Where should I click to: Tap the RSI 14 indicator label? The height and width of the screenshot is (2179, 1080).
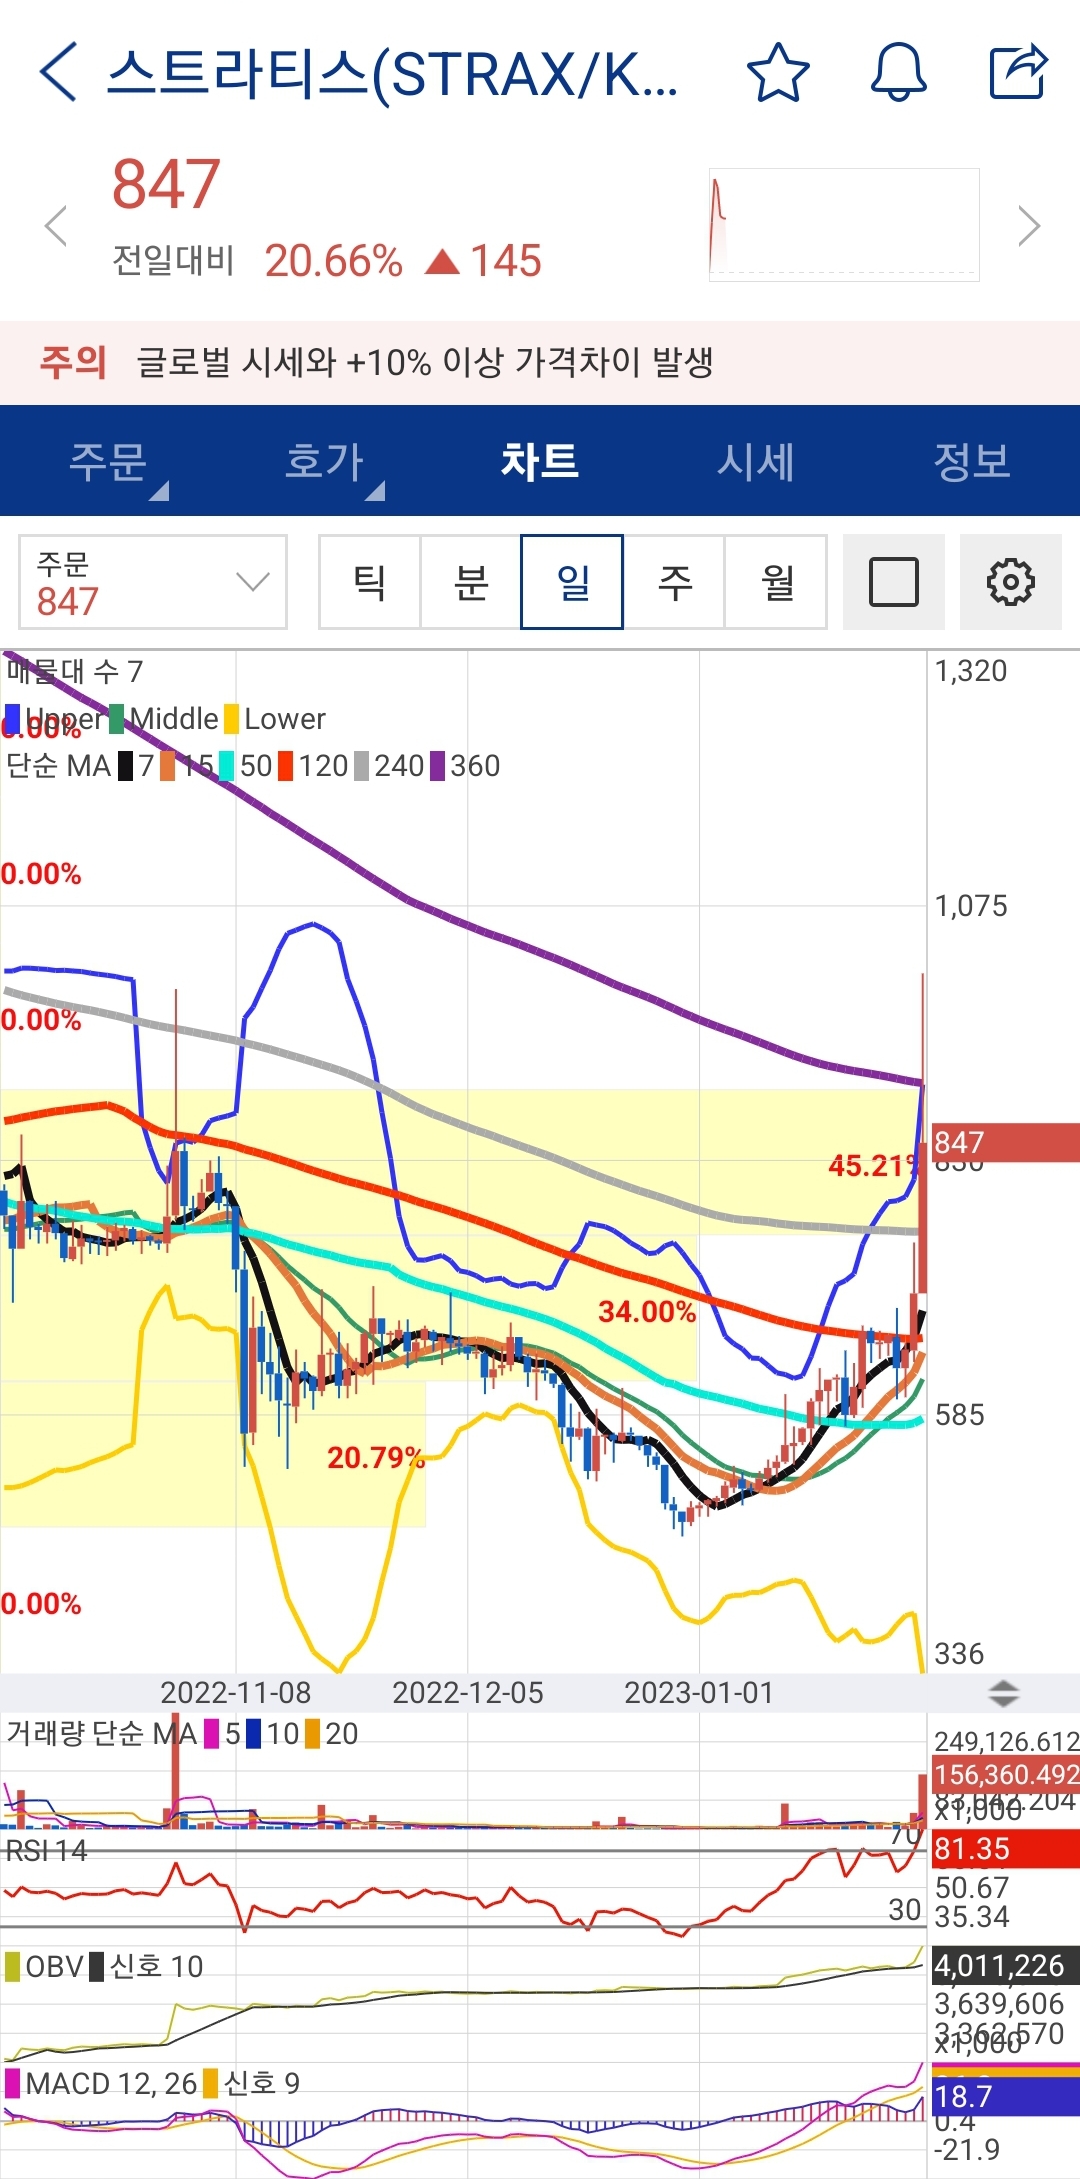[x=46, y=1851]
